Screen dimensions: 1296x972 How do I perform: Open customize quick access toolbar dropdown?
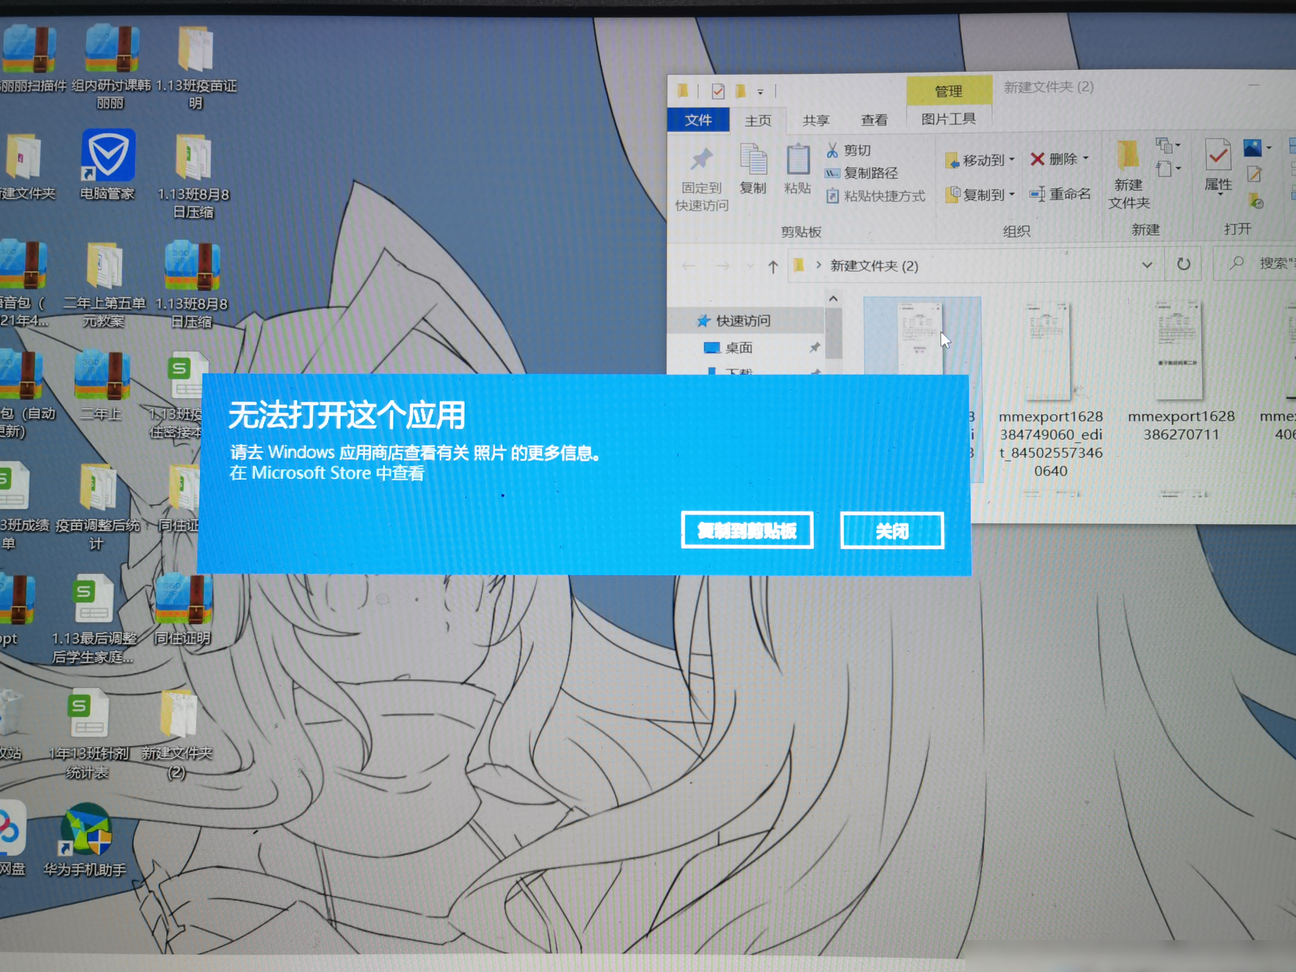(761, 92)
